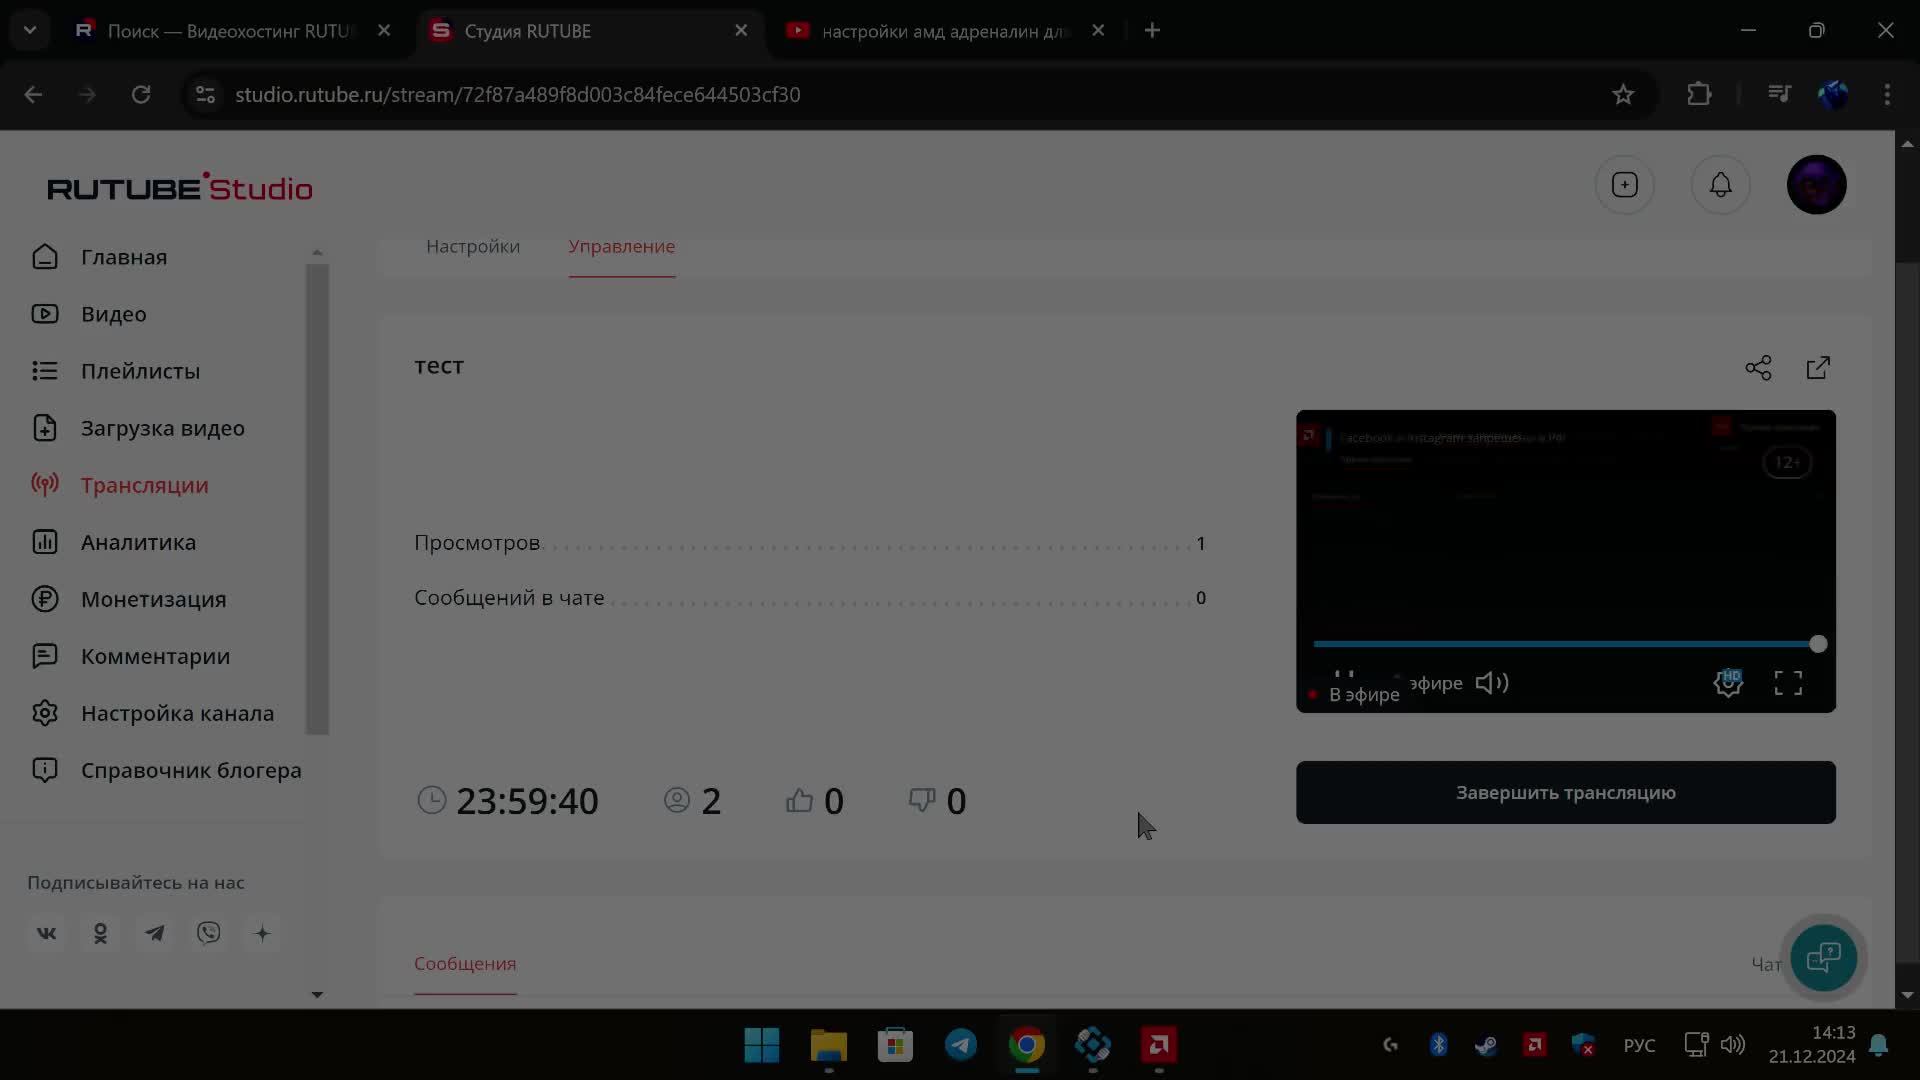The height and width of the screenshot is (1080, 1920).
Task: Open the browser media control icon
Action: click(1779, 94)
